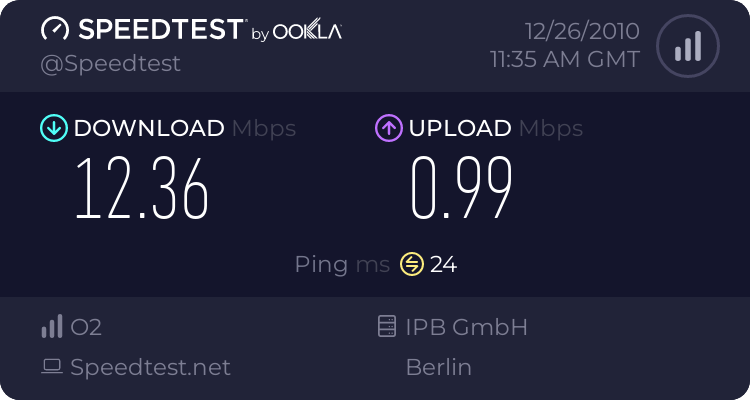
Task: Click the ping value 24
Action: click(443, 264)
